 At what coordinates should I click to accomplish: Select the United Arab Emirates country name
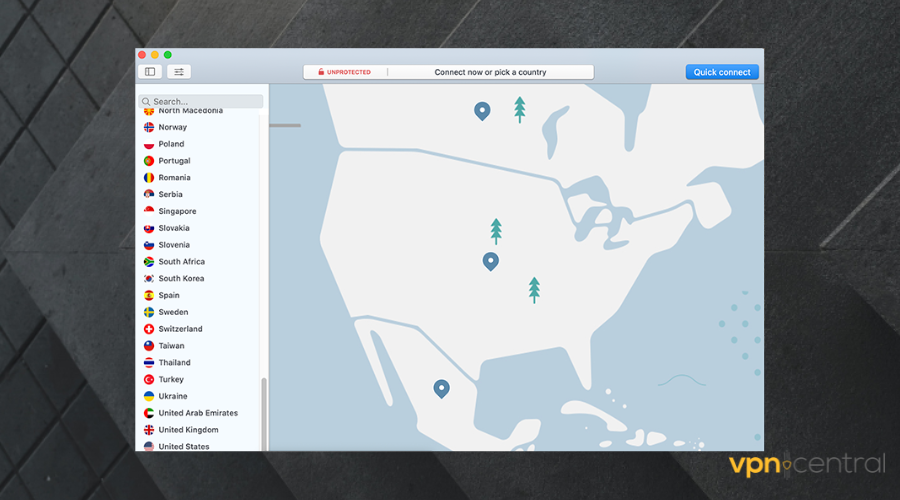click(x=198, y=413)
